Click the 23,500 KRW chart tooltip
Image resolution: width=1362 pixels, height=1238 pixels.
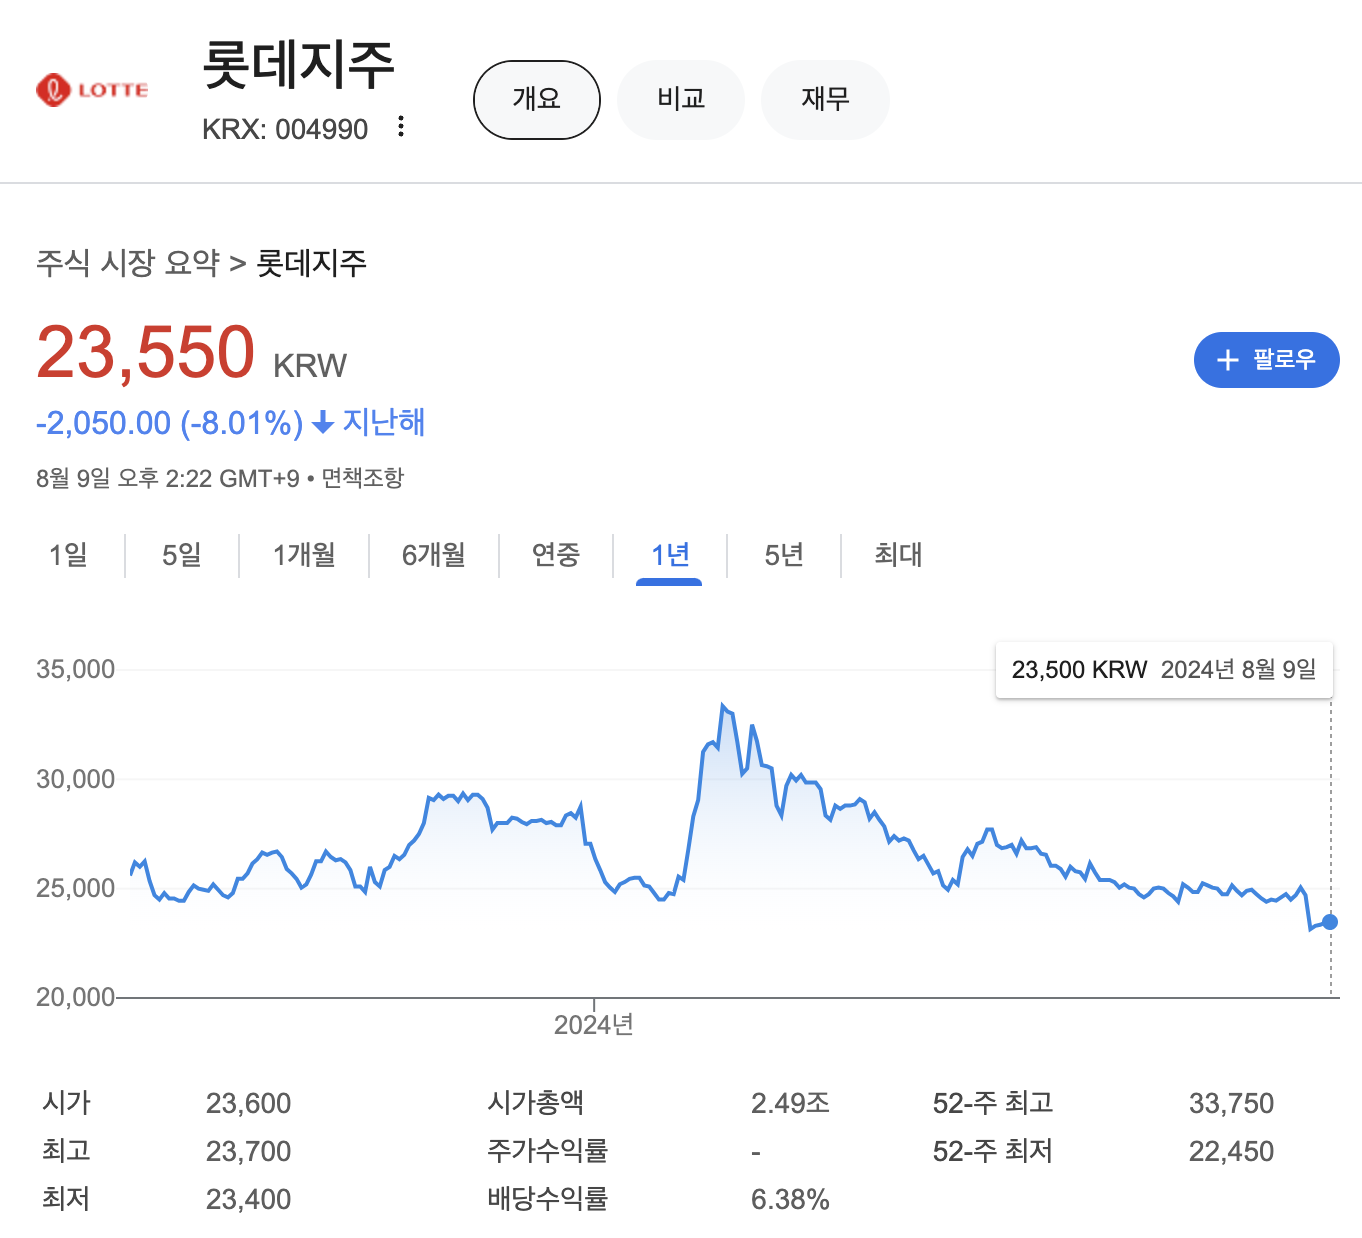click(1164, 670)
